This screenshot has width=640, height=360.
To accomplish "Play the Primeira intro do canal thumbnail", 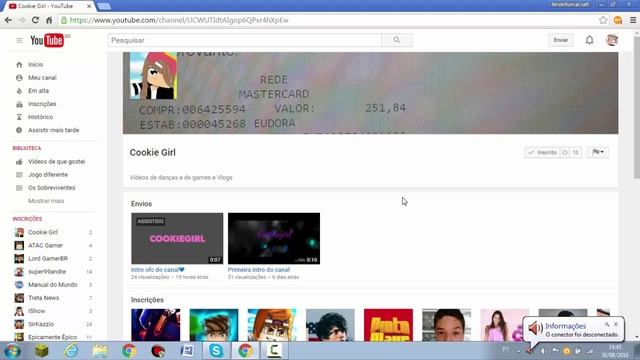I will point(274,238).
